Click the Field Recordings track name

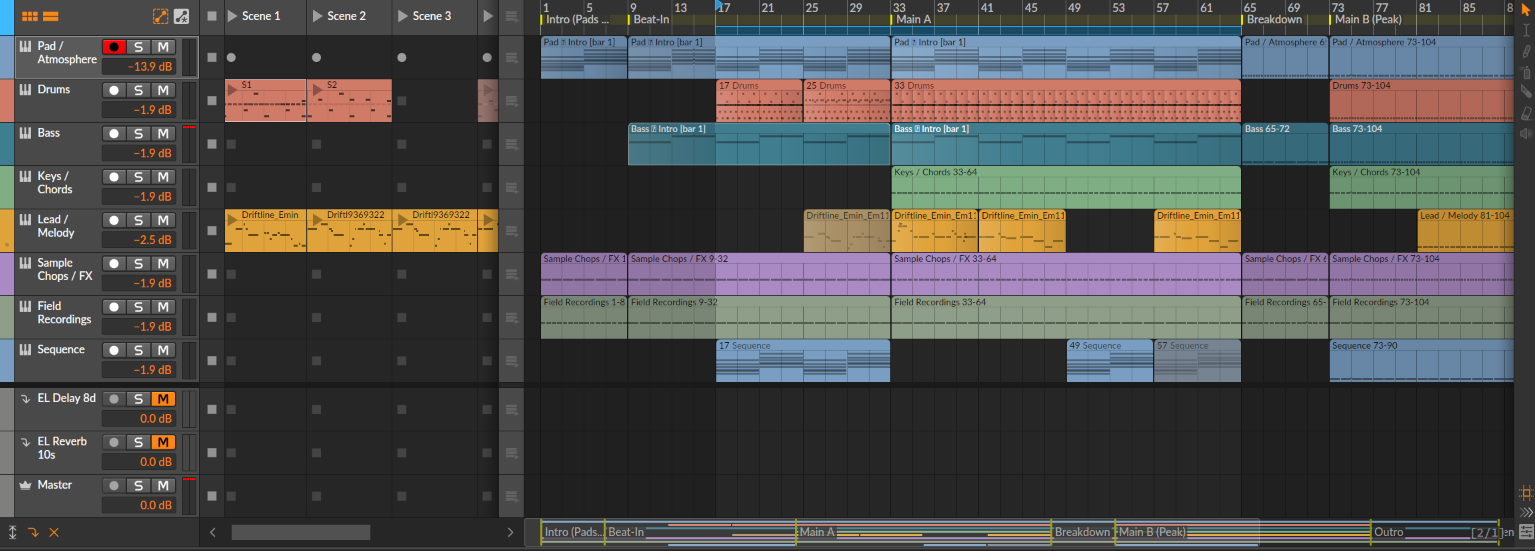tap(64, 313)
